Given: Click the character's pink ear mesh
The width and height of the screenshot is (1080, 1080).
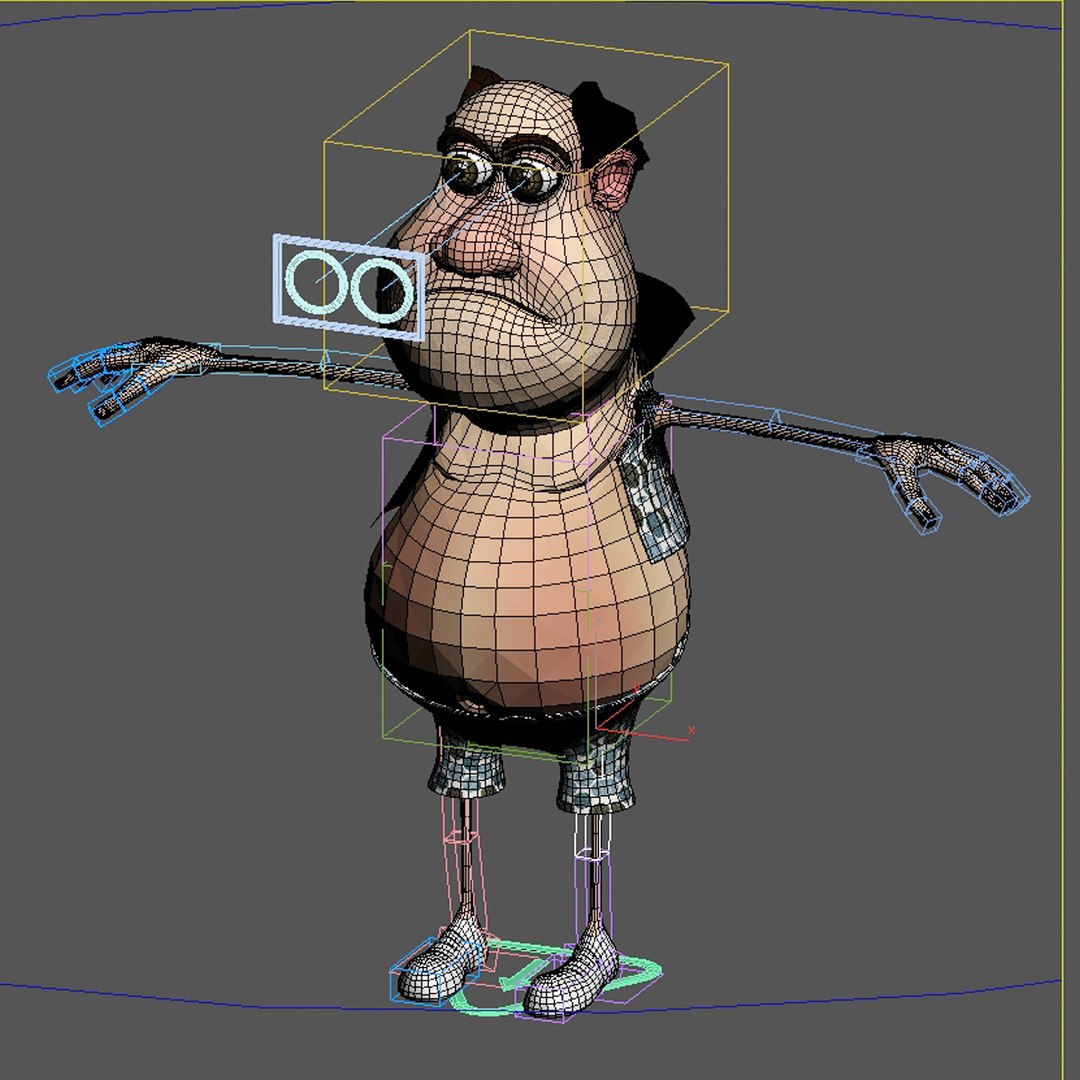Looking at the screenshot, I should 612,180.
